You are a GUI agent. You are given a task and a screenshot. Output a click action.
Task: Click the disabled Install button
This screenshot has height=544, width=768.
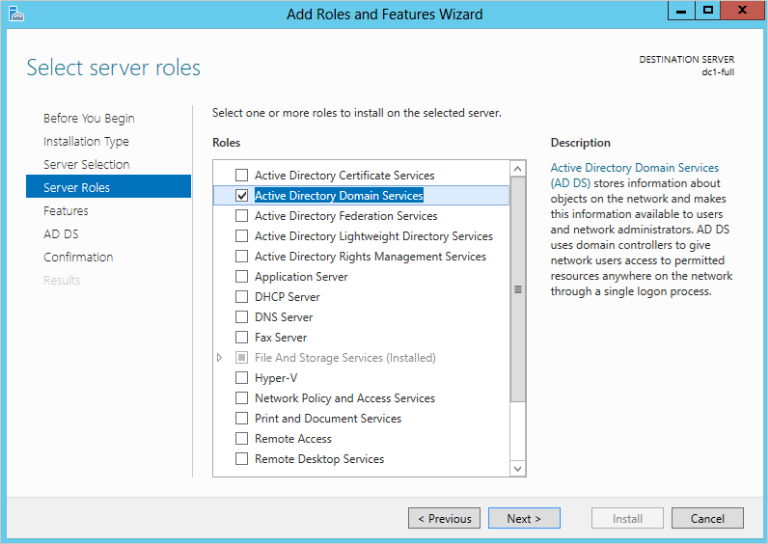tap(627, 518)
